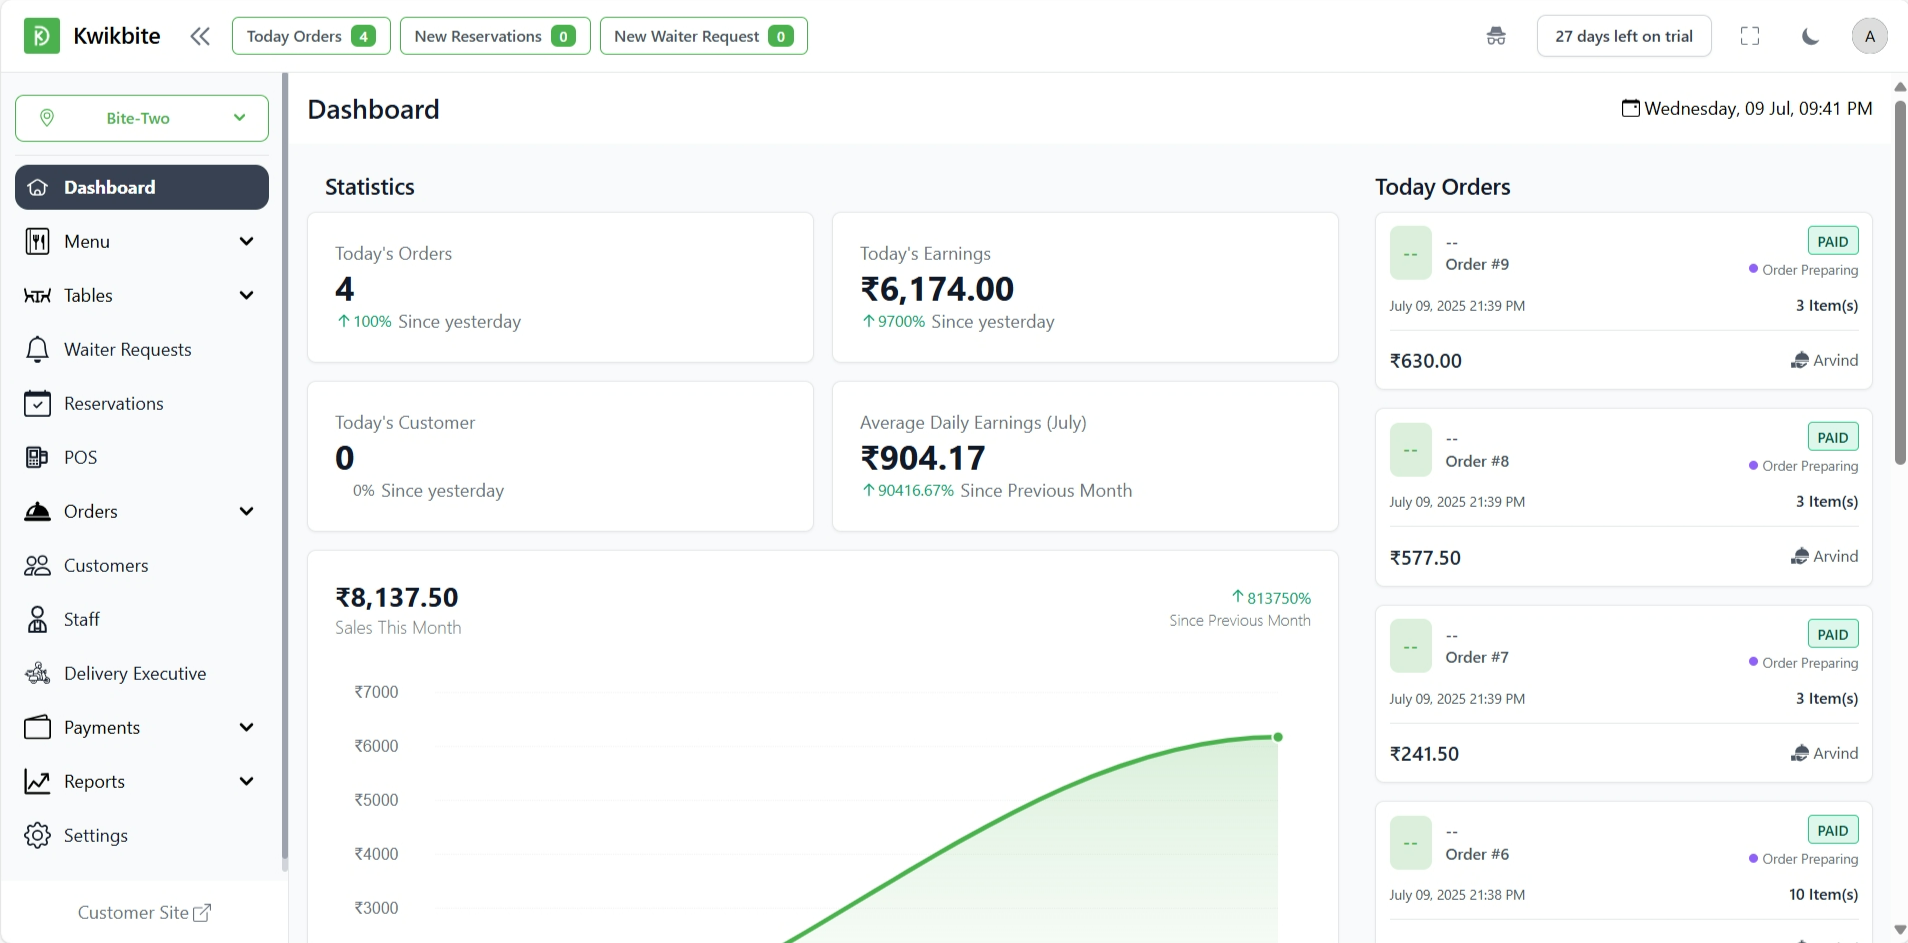
Task: Click the Today Orders button
Action: pyautogui.click(x=311, y=36)
